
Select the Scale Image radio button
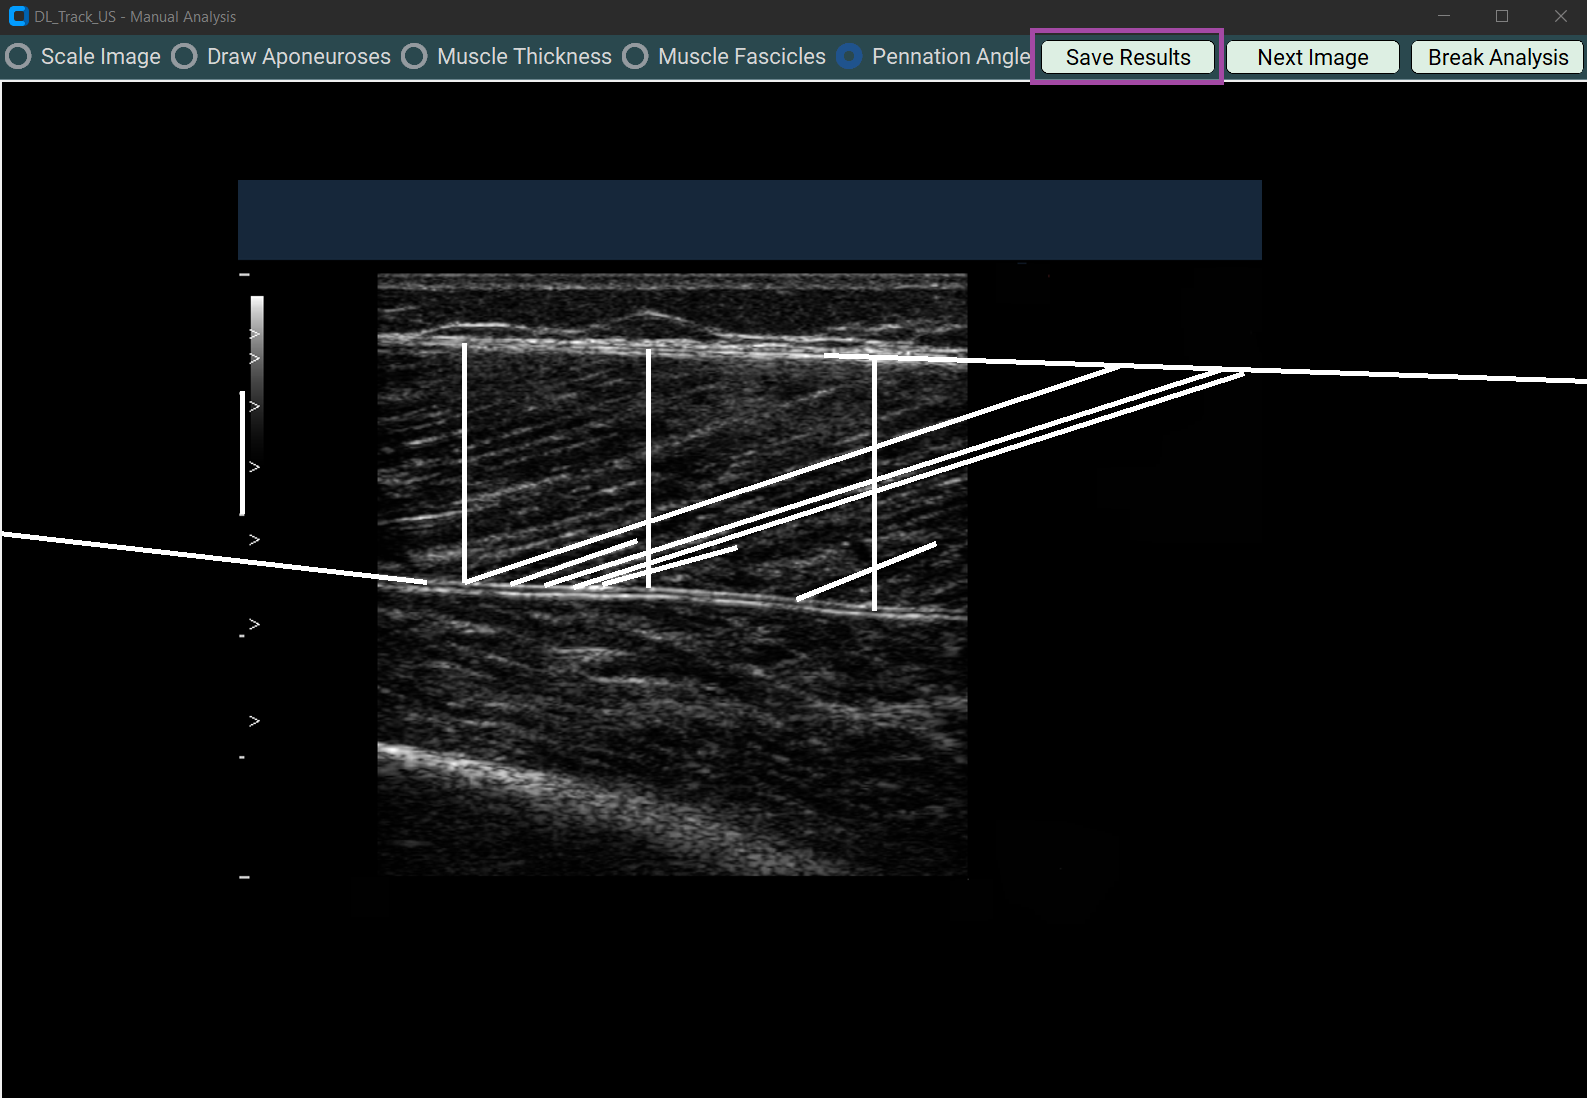(x=18, y=57)
